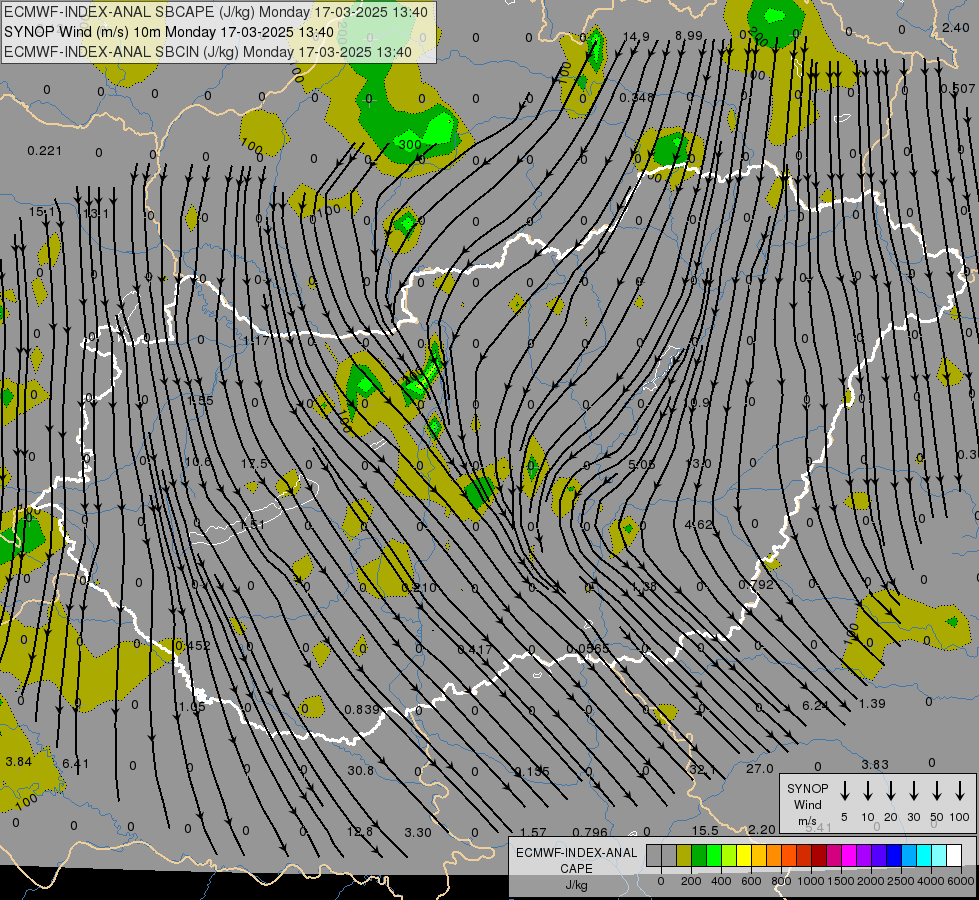Click the 3.30 value near bottom
979x900 pixels.
pos(418,833)
